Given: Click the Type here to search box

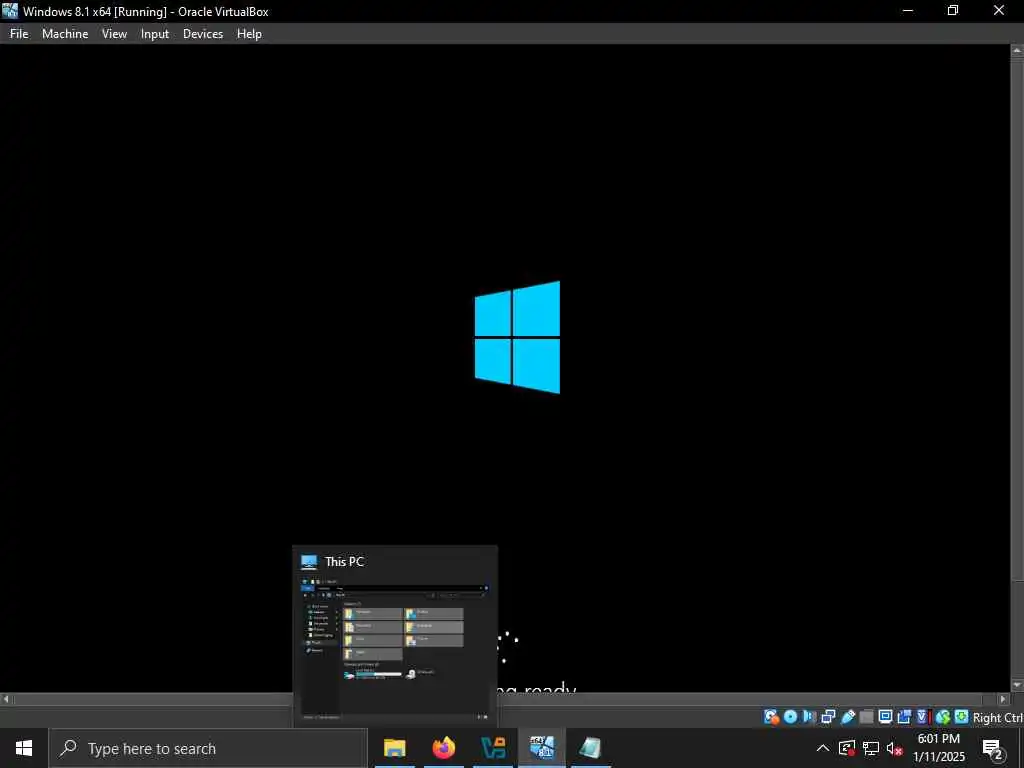Looking at the screenshot, I should point(208,748).
